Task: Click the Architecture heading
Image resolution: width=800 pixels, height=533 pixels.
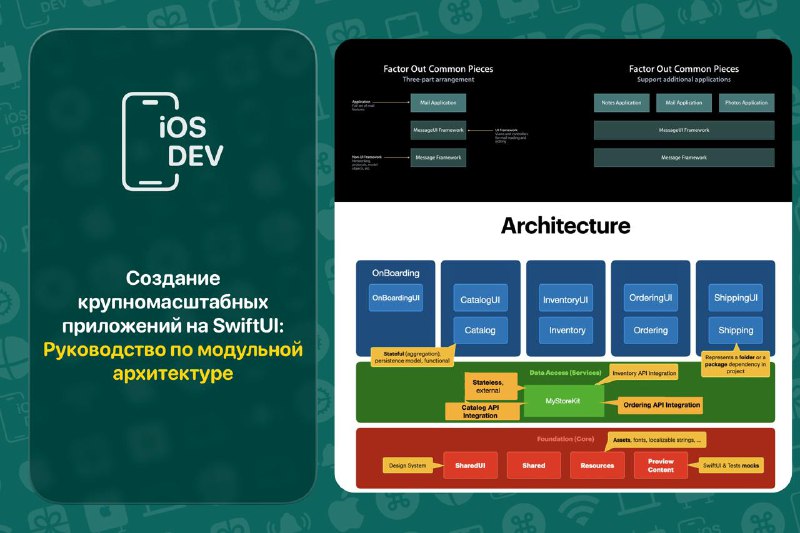Action: click(x=565, y=225)
